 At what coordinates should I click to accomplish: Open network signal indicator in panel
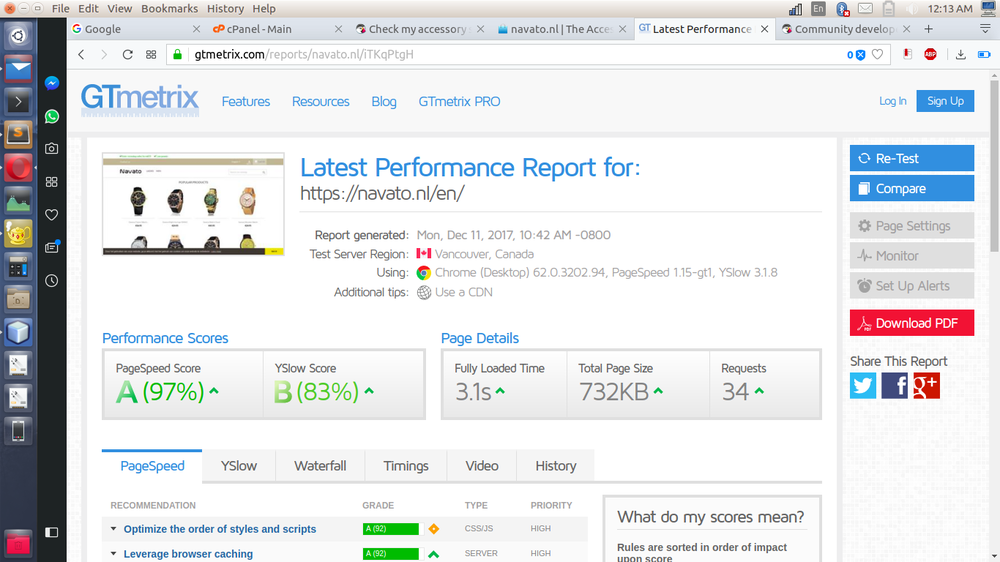point(795,9)
